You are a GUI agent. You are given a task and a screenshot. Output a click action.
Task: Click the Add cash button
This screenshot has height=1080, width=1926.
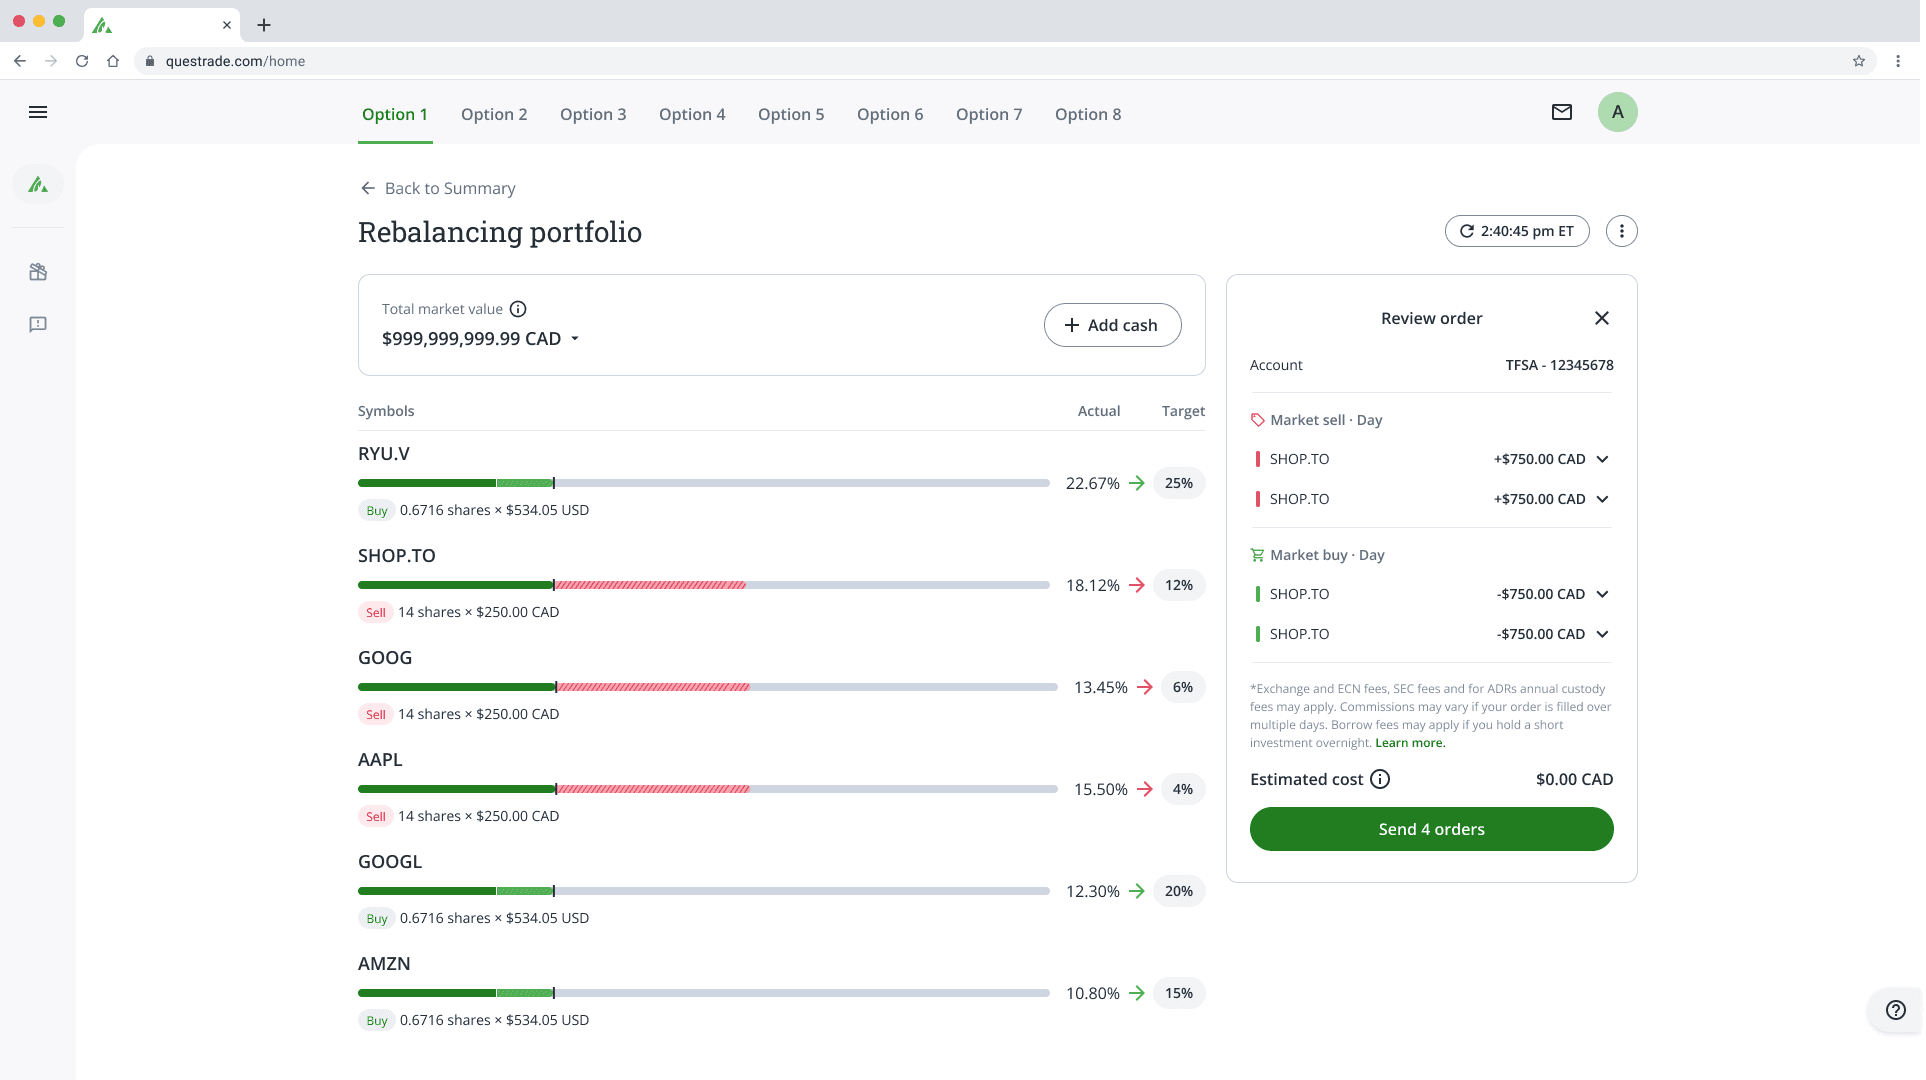[1112, 325]
